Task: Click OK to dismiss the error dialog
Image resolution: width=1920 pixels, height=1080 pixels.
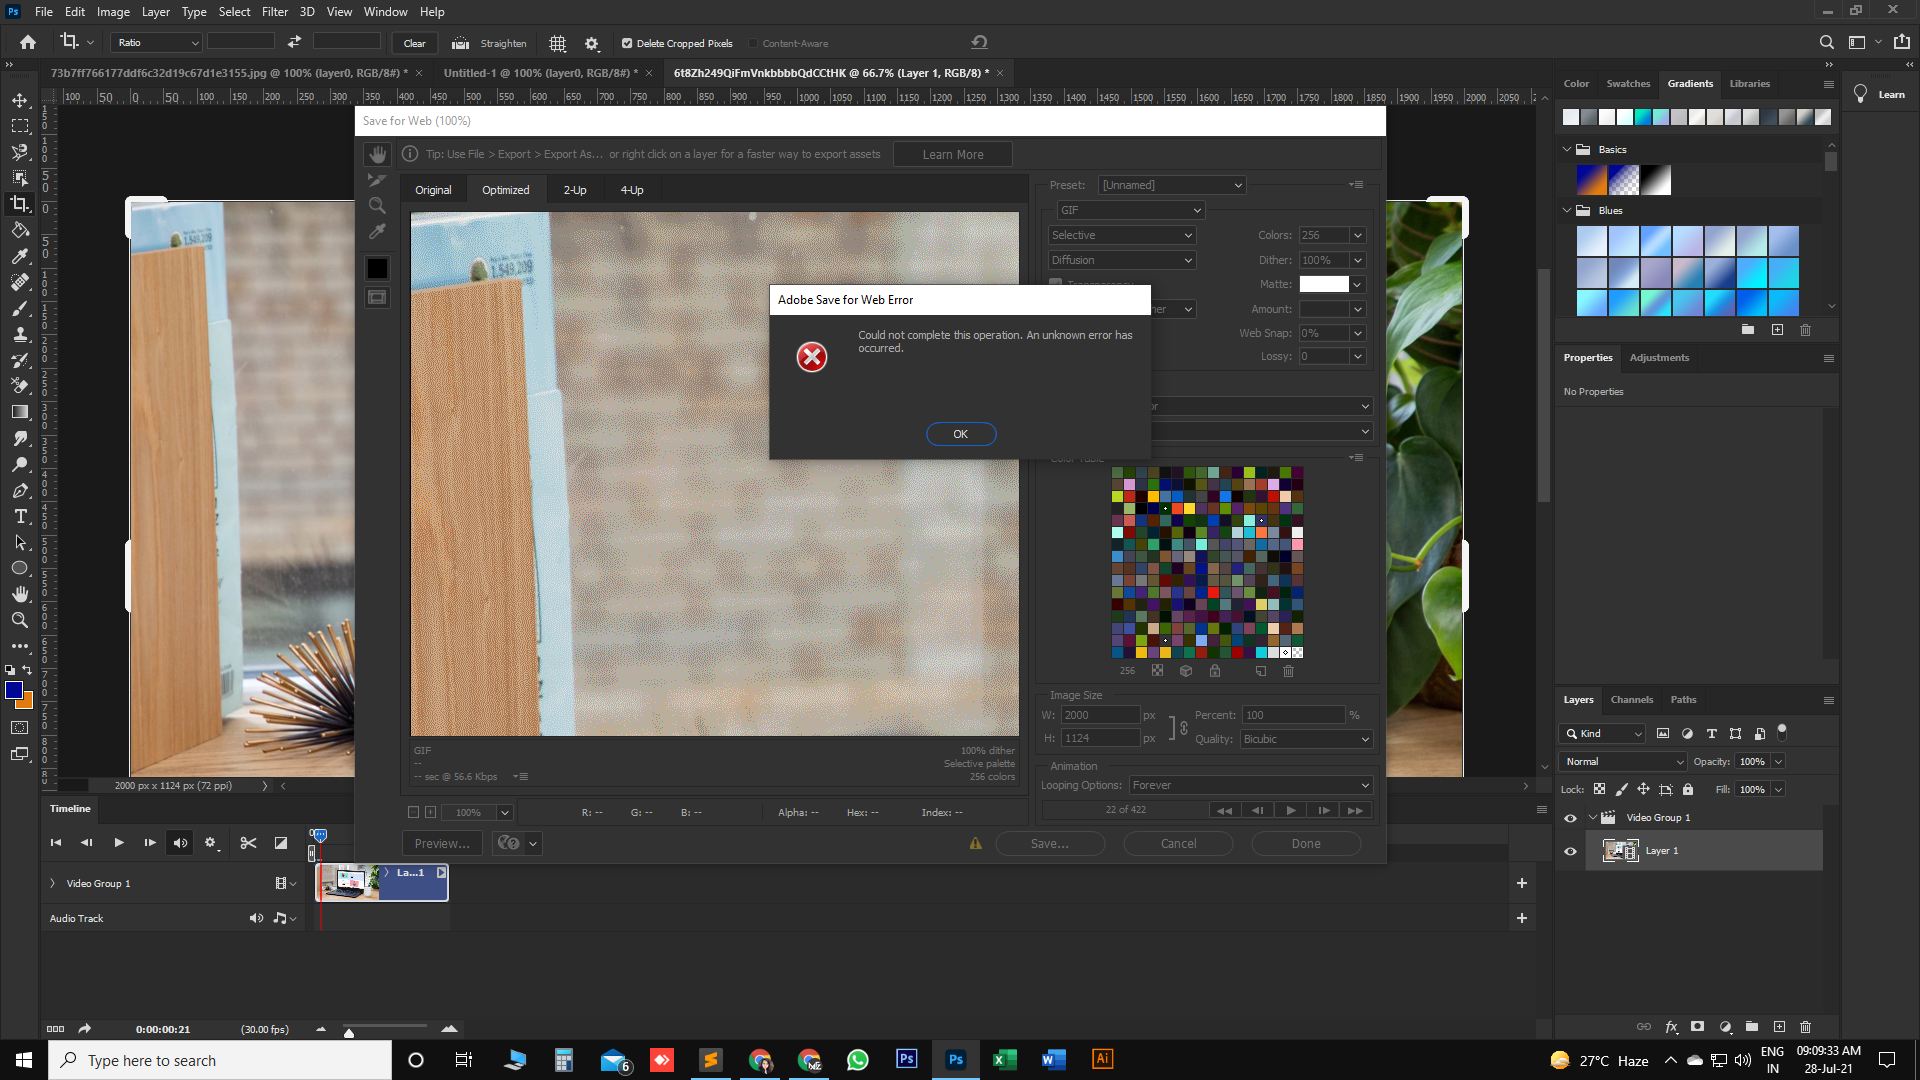Action: pos(961,433)
